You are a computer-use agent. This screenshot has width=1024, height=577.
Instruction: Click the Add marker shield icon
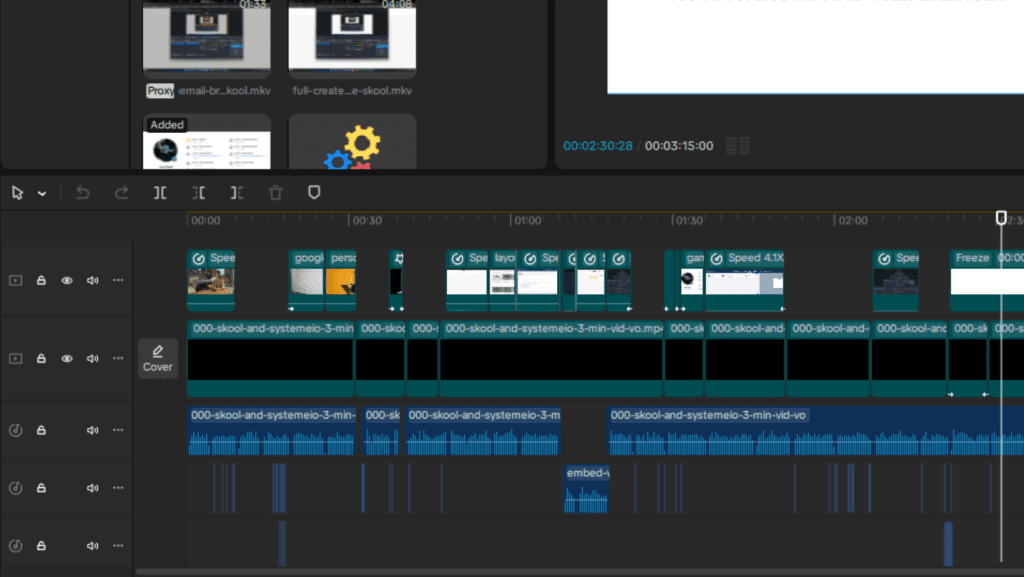(x=314, y=193)
